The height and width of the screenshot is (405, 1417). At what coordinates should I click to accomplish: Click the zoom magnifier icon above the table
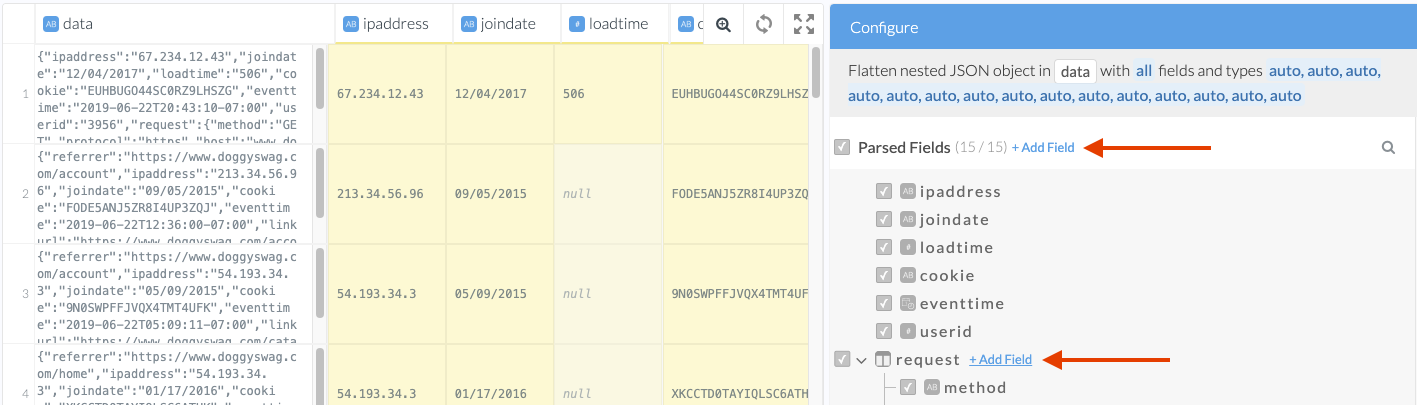coord(723,24)
